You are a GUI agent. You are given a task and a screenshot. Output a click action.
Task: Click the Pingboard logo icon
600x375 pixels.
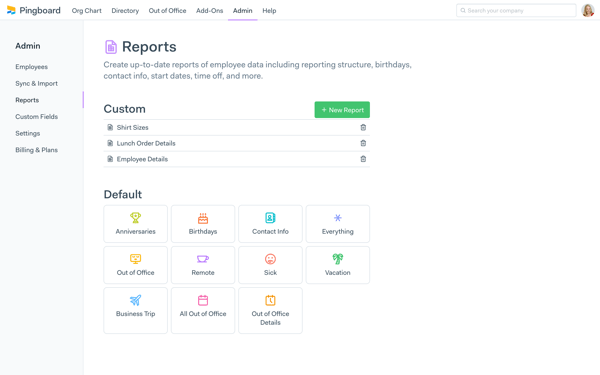coord(11,10)
